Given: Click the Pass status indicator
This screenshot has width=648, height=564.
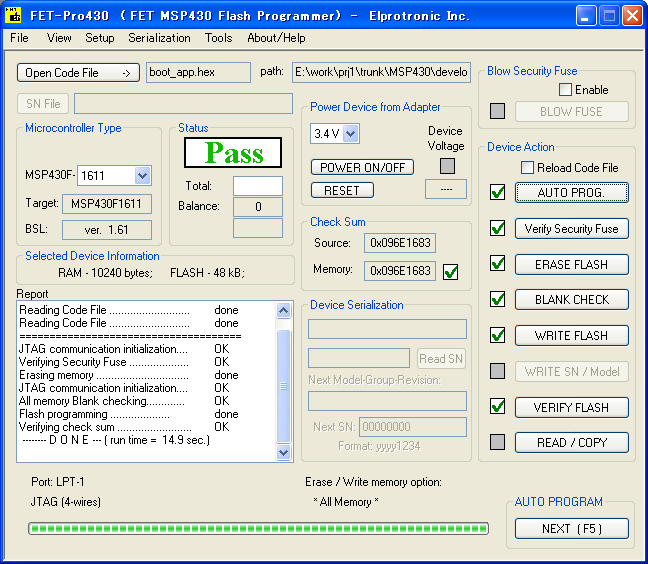Looking at the screenshot, I should pyautogui.click(x=233, y=152).
